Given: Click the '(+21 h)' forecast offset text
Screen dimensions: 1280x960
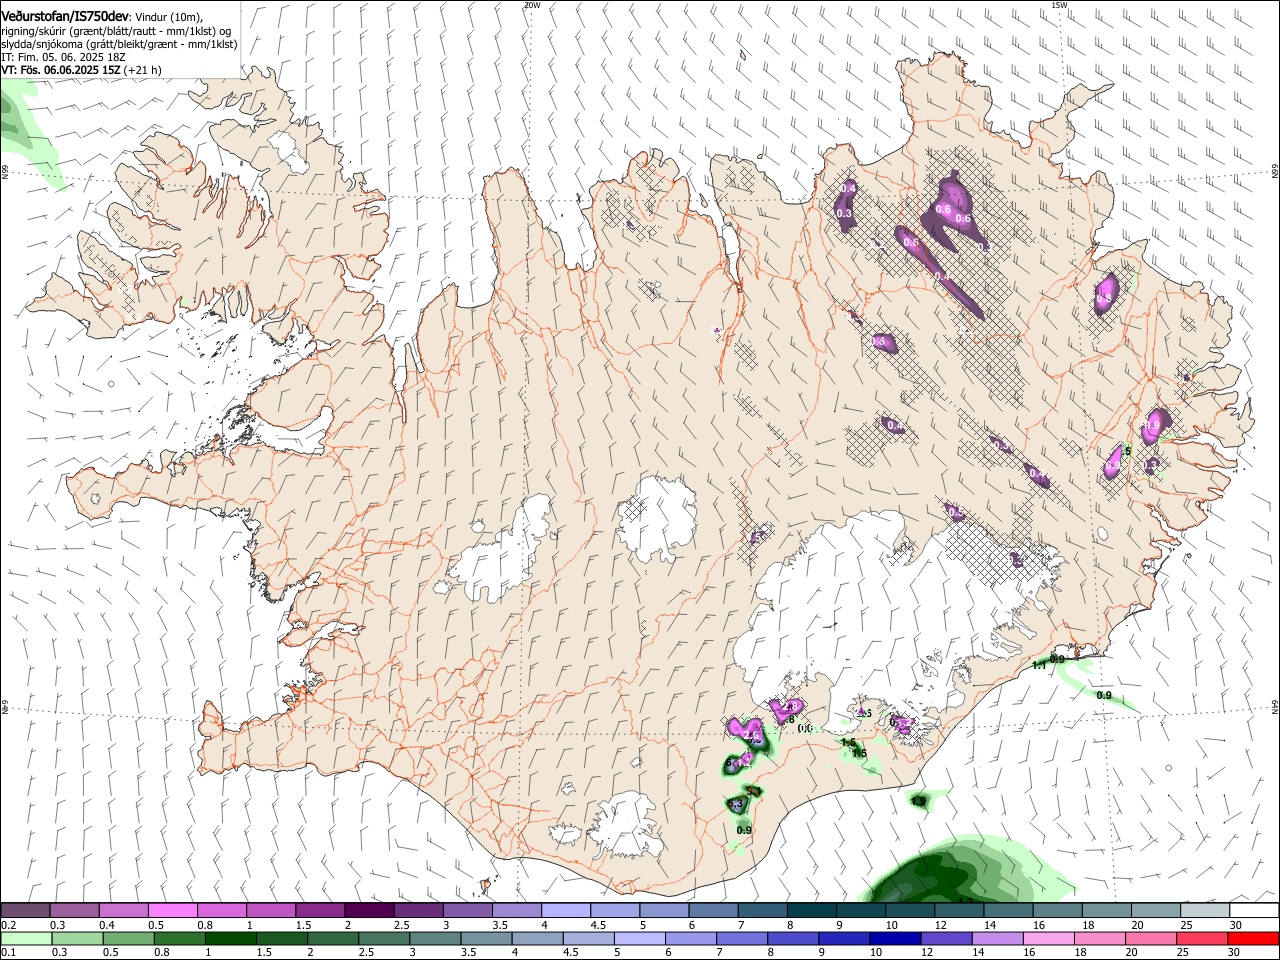Looking at the screenshot, I should click(x=144, y=71).
